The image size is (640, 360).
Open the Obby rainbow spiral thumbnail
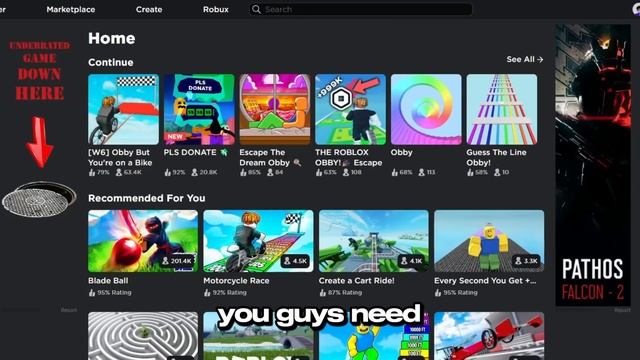[x=426, y=109]
